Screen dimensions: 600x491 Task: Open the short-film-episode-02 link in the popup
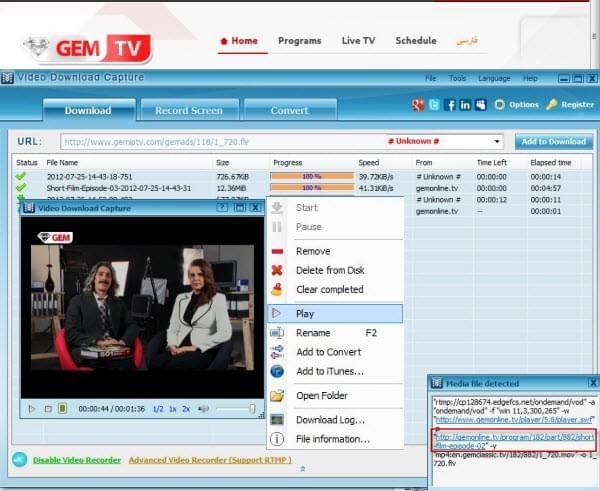tap(514, 441)
